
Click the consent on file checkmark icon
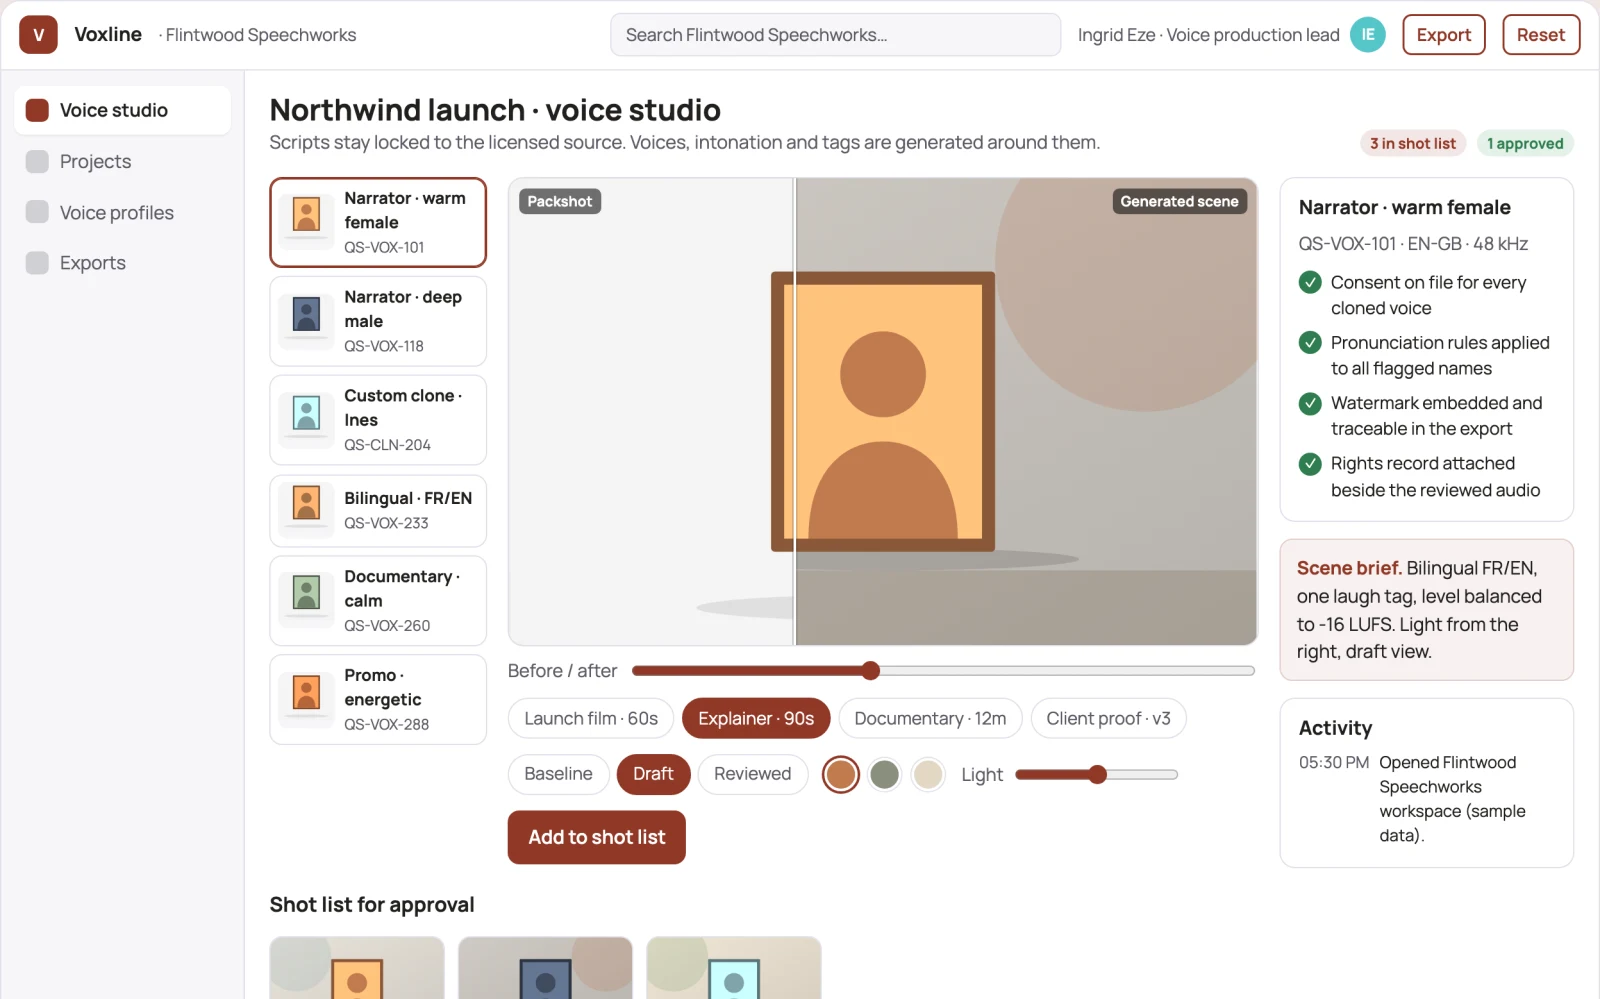coord(1310,282)
